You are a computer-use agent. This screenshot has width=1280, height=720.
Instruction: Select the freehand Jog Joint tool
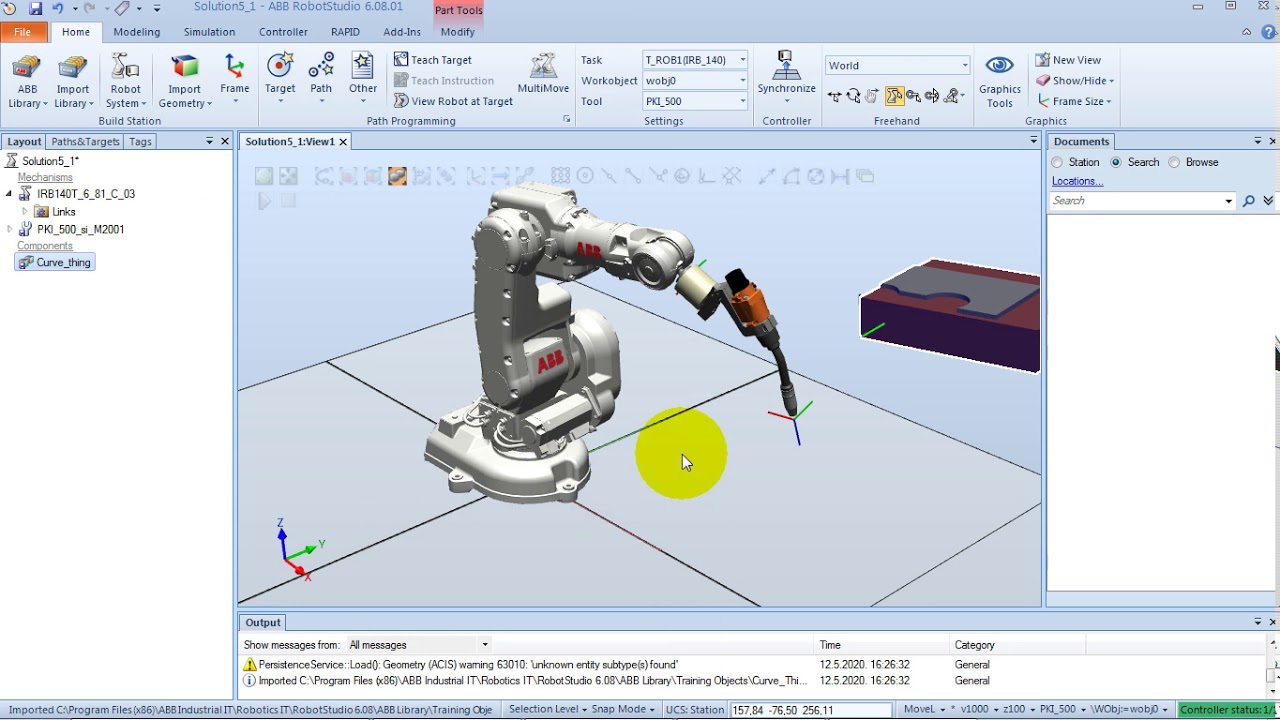pos(872,96)
